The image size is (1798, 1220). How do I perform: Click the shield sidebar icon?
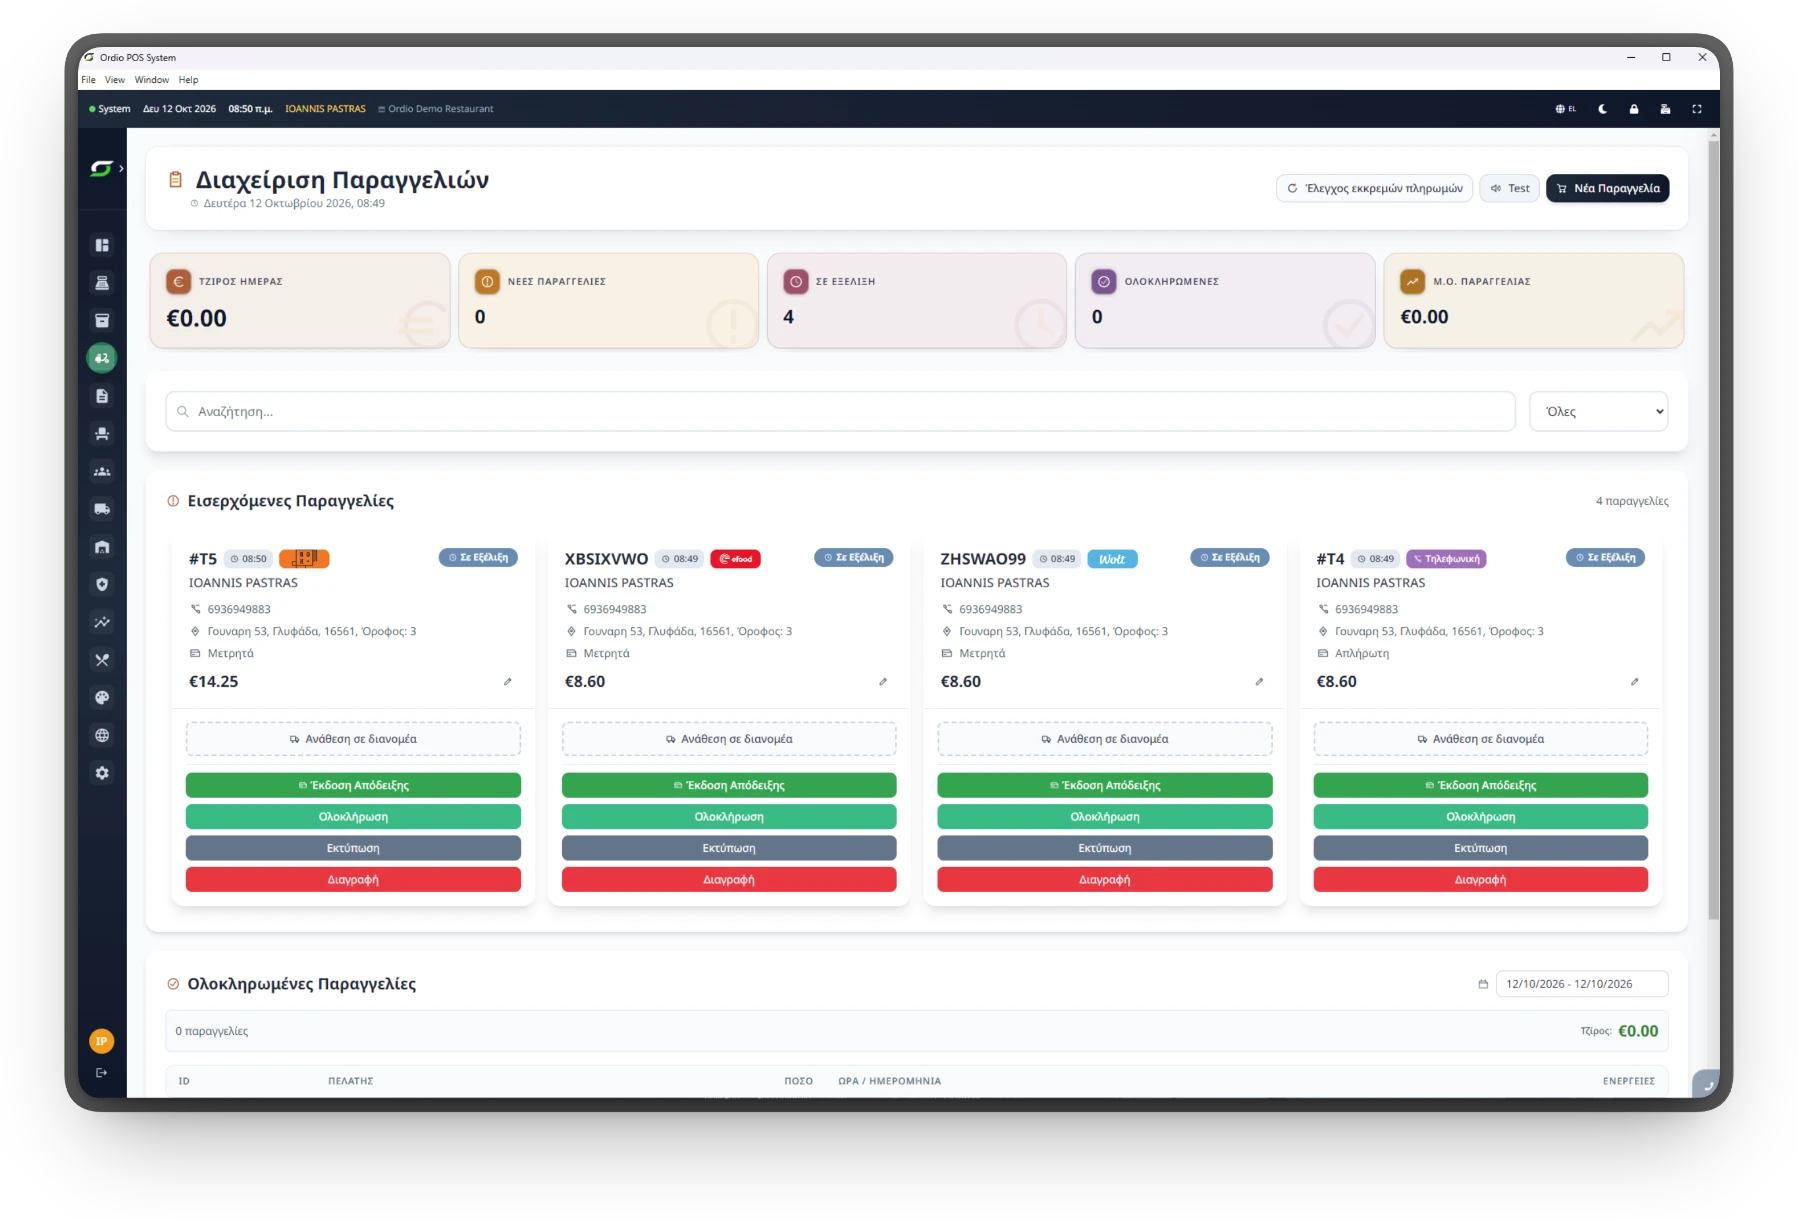coord(102,585)
